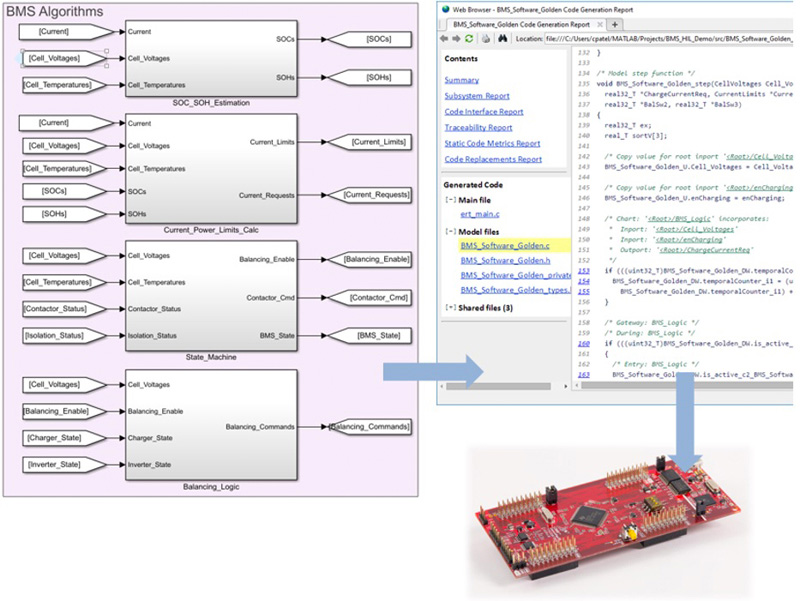Screen dimensions: 800x601
Task: Open a new tab with the plus icon
Action: 615,25
